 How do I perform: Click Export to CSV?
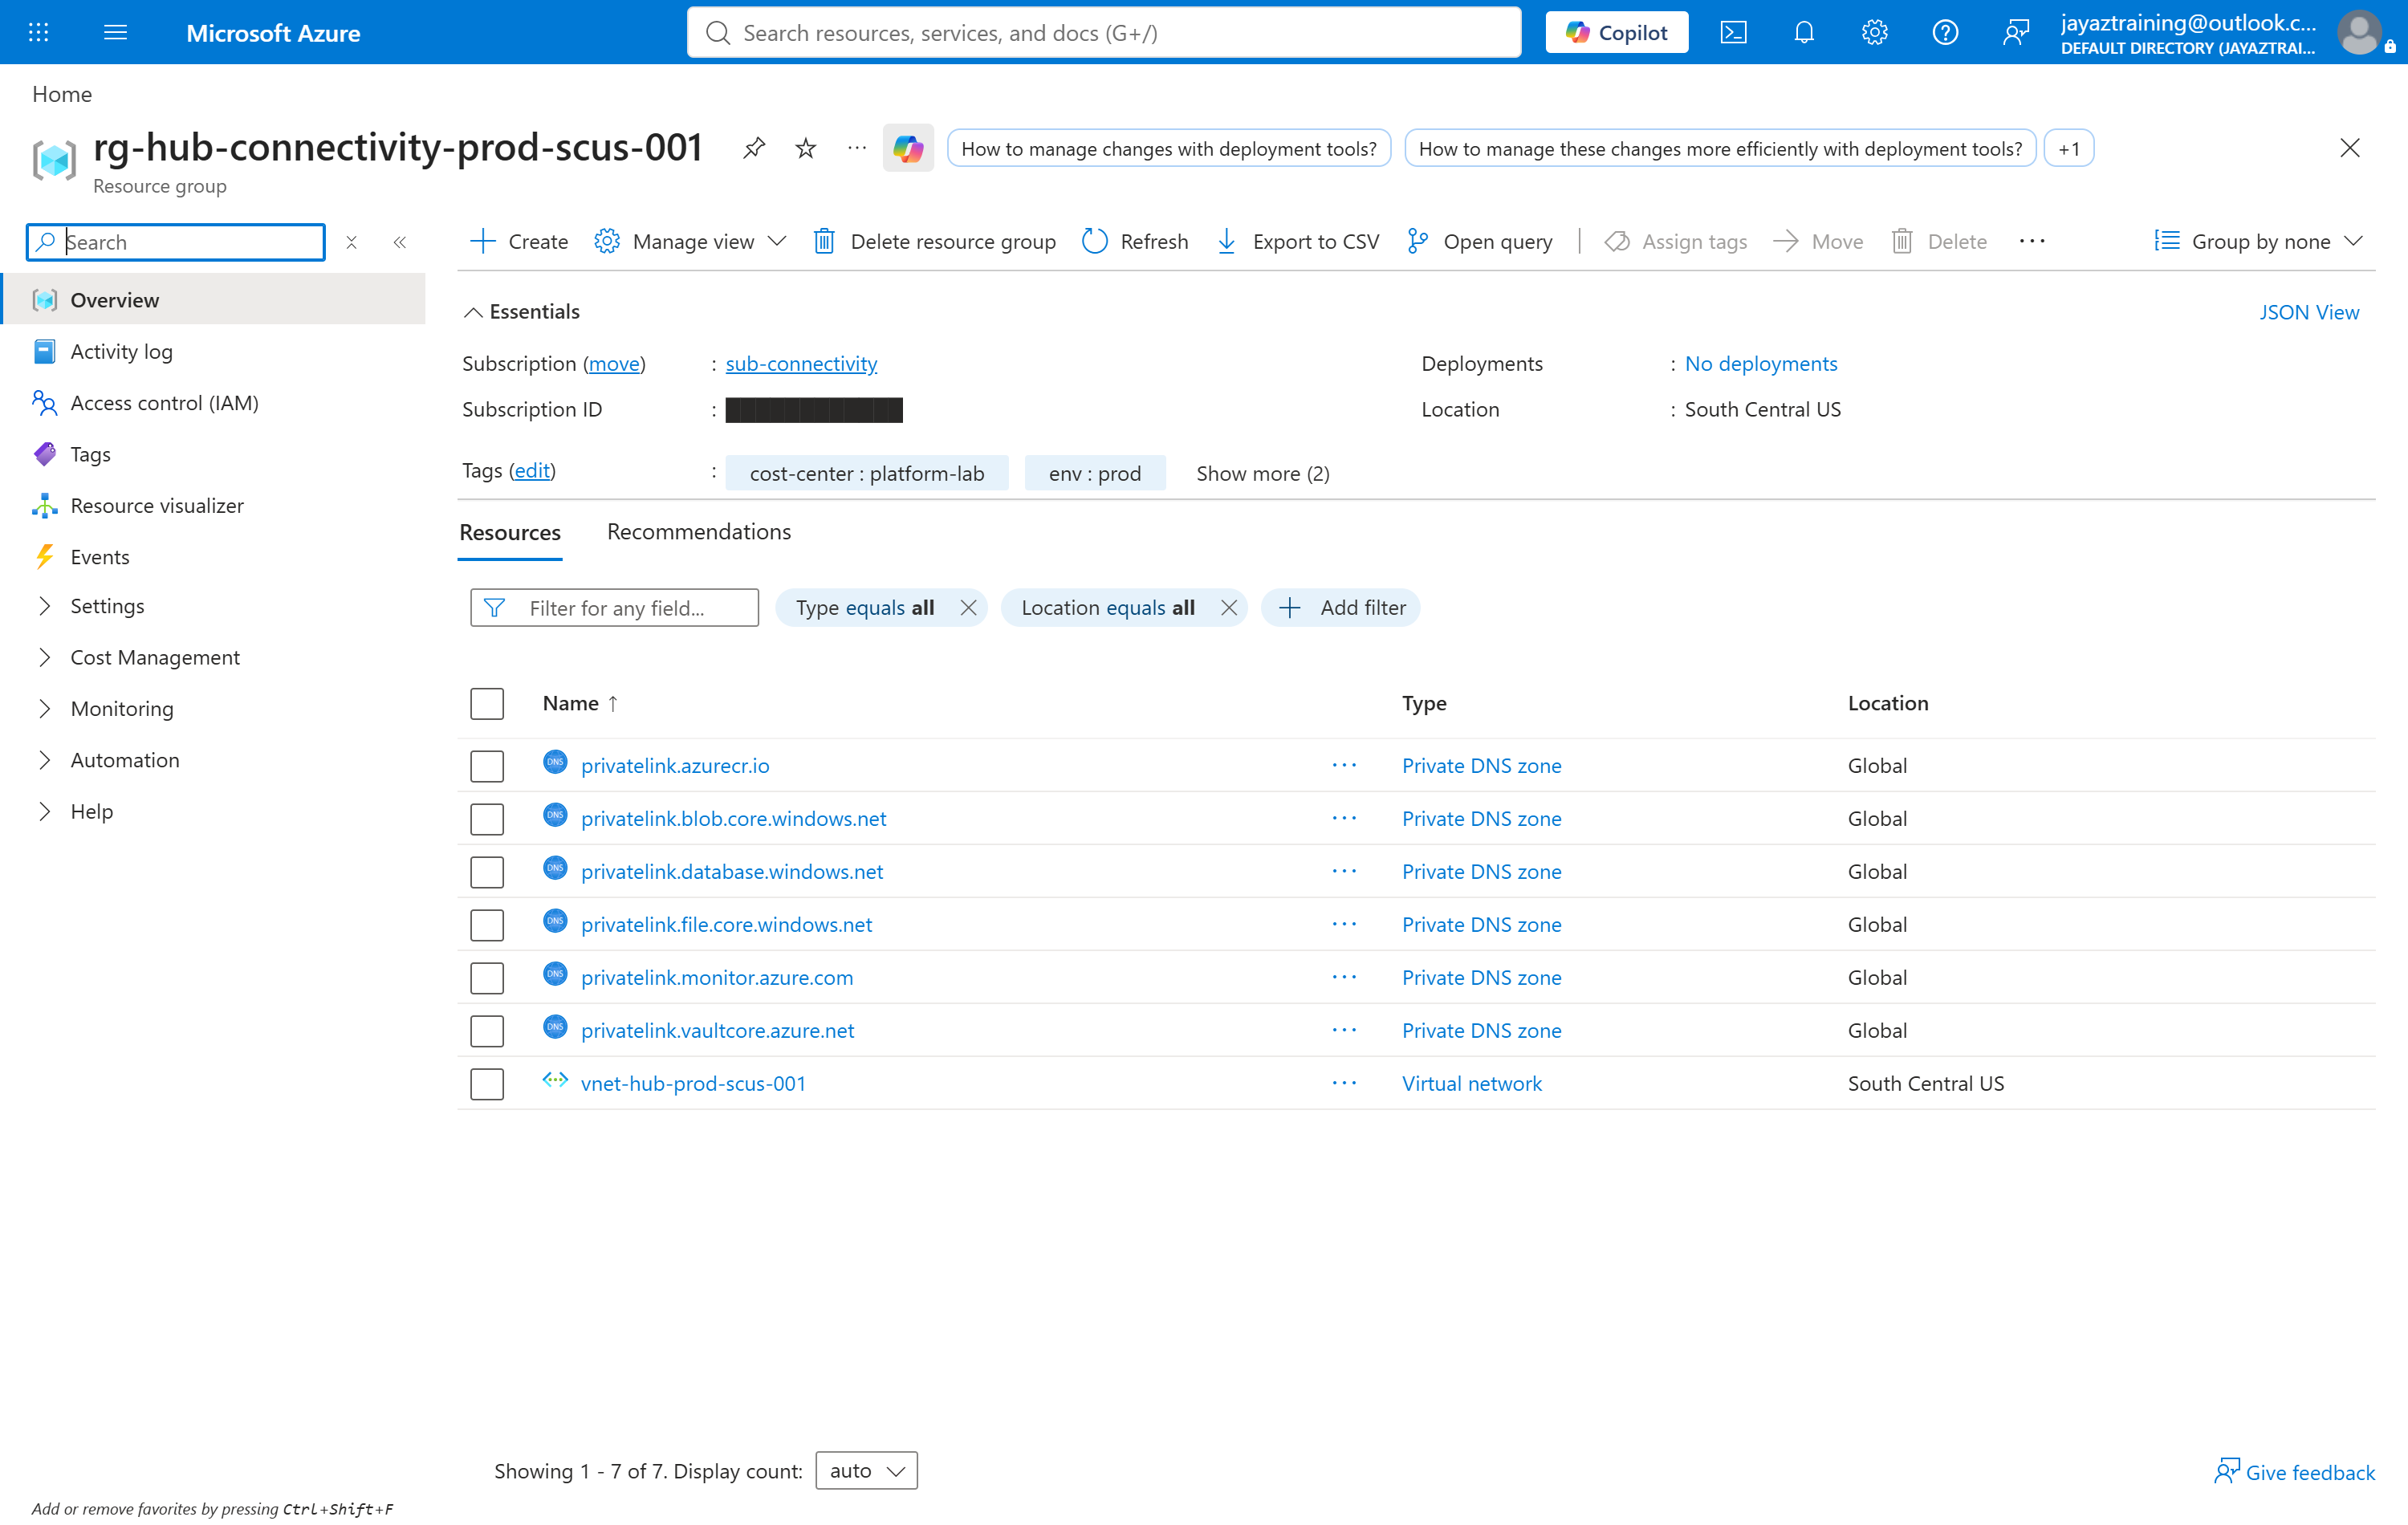click(x=1298, y=241)
